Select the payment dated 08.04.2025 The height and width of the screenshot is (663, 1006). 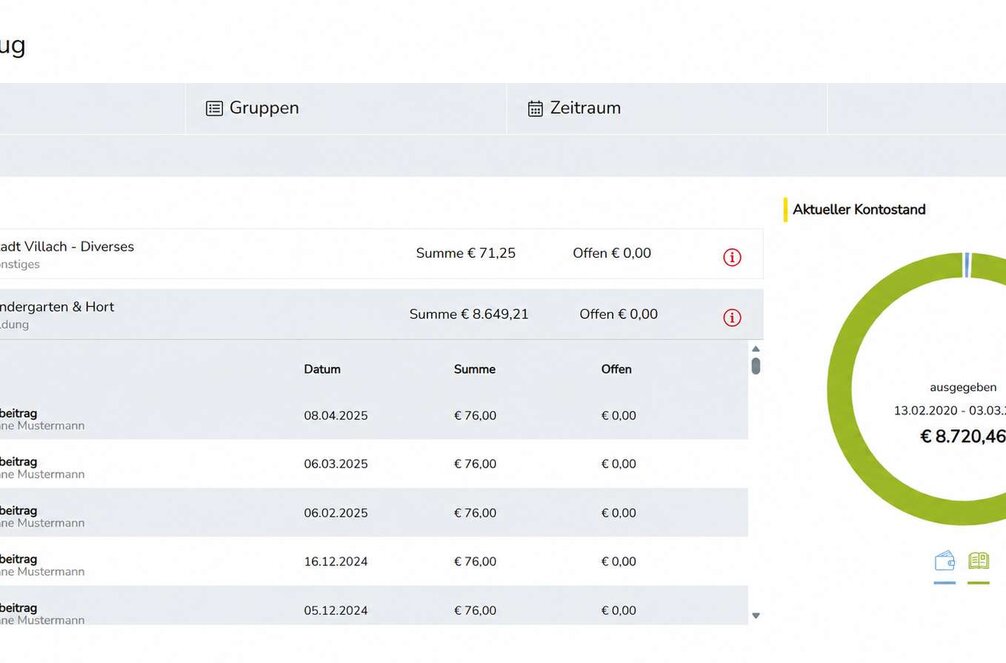click(374, 415)
